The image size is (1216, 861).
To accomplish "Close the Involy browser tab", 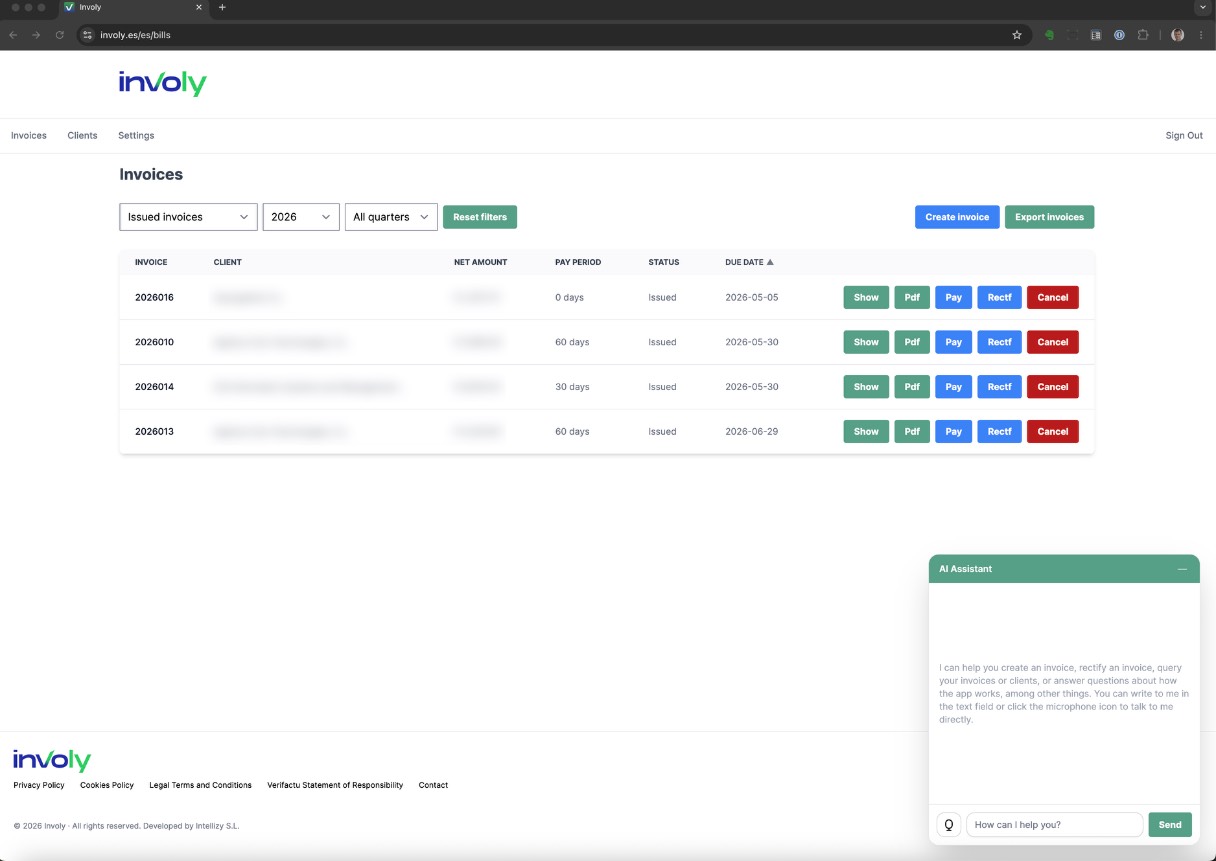I will point(197,7).
